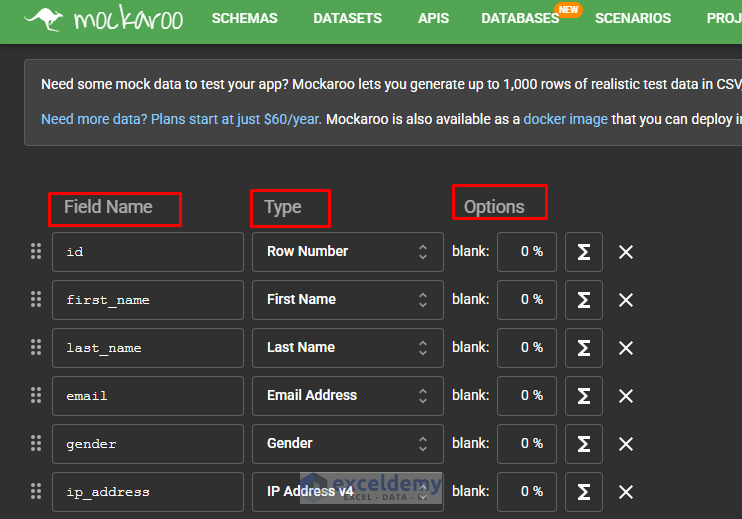The width and height of the screenshot is (742, 519).
Task: Open the First Name type selector
Action: tap(348, 300)
